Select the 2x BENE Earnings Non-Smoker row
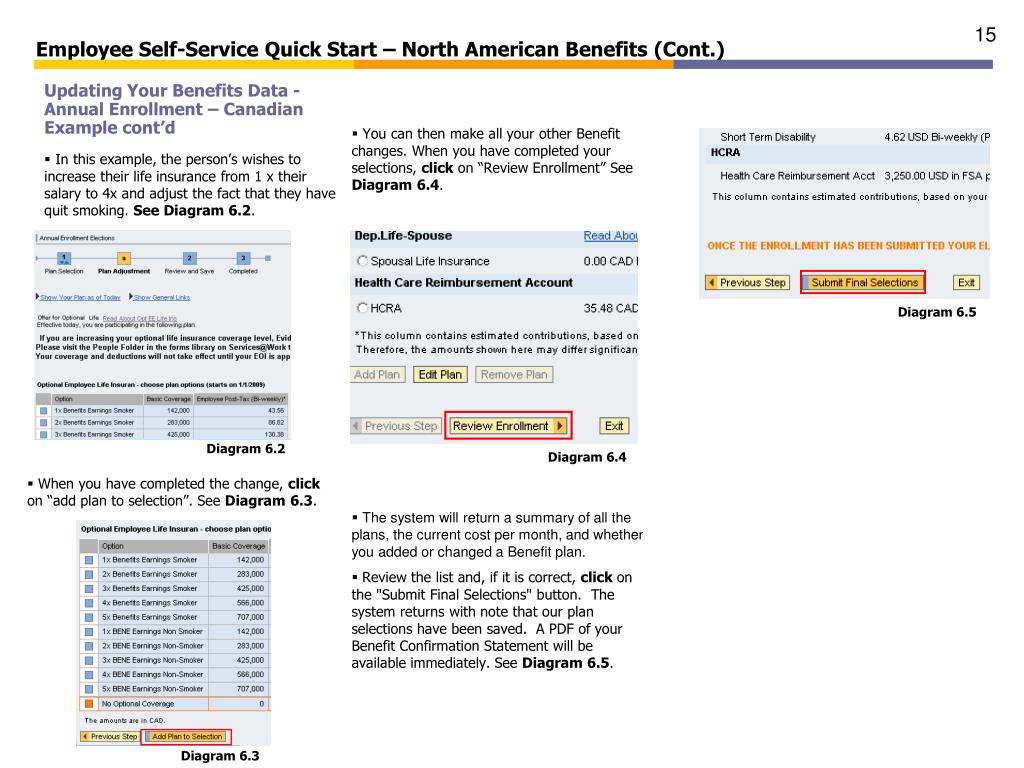 pyautogui.click(x=89, y=646)
